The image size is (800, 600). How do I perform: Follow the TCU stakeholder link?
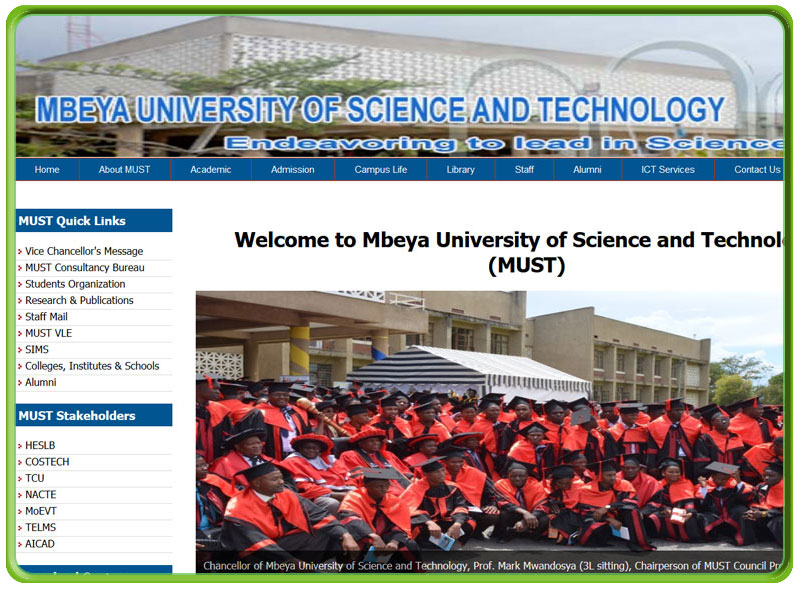point(35,478)
